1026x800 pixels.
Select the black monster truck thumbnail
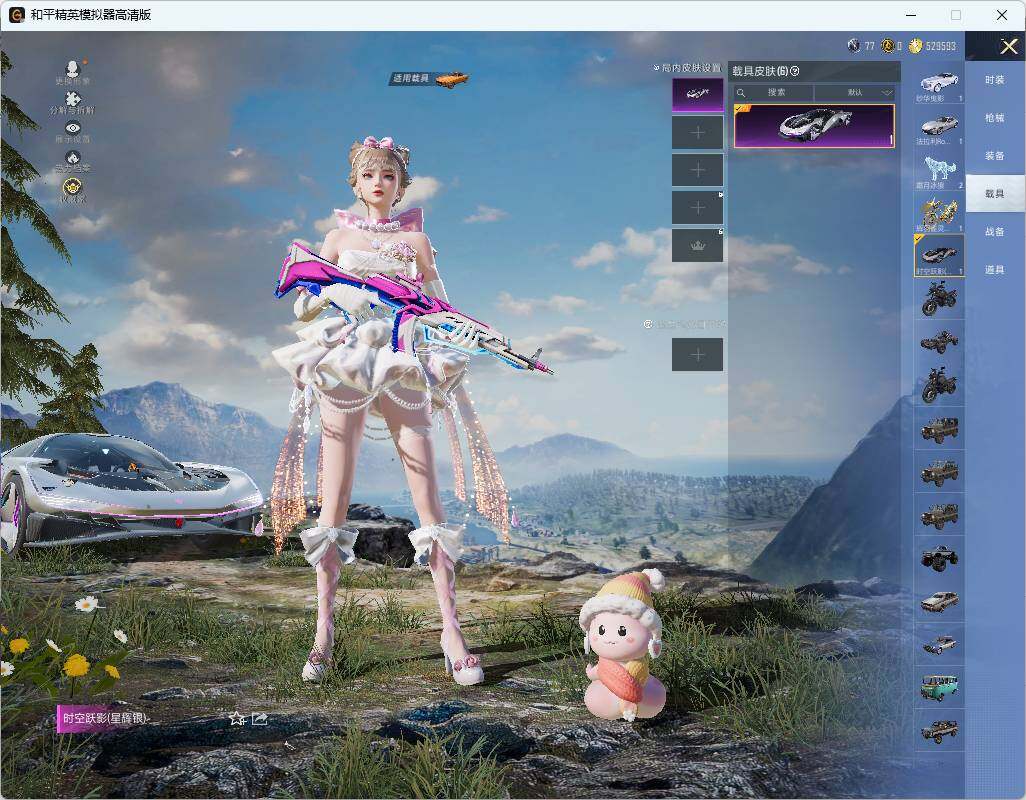(x=939, y=558)
